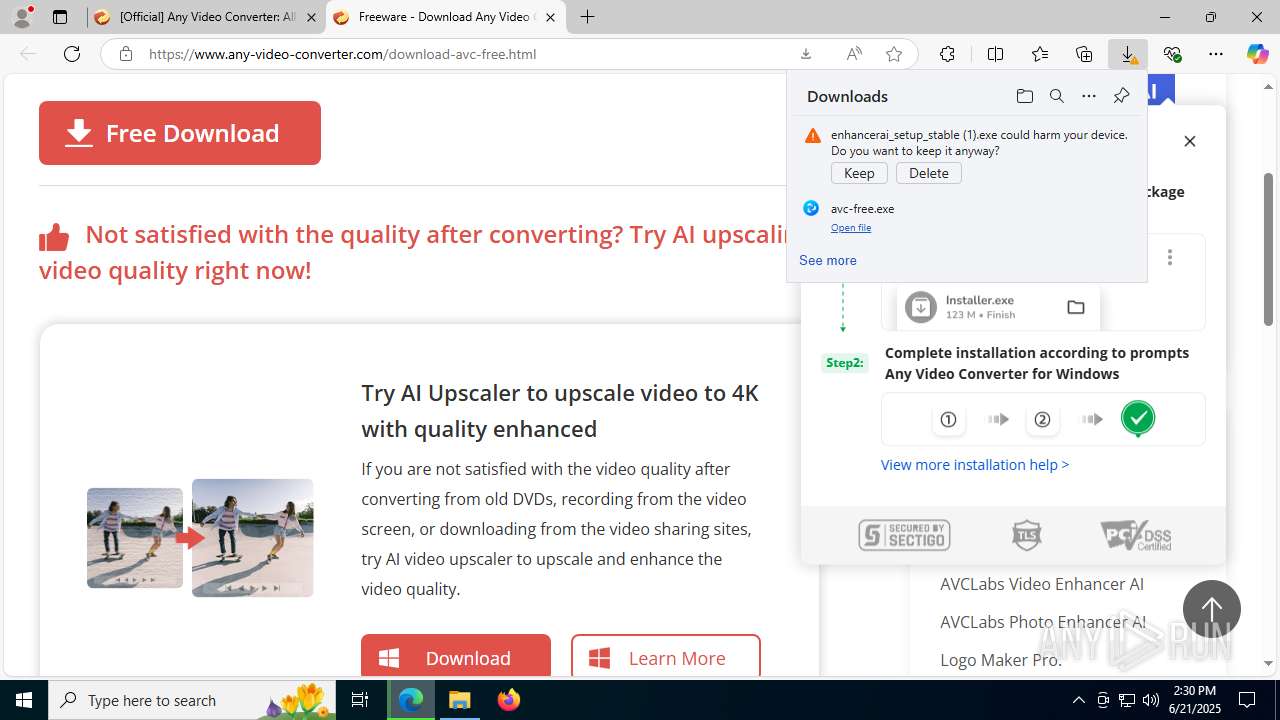The image size is (1280, 720).
Task: Click the scroll-to-top arrow button
Action: pyautogui.click(x=1212, y=609)
